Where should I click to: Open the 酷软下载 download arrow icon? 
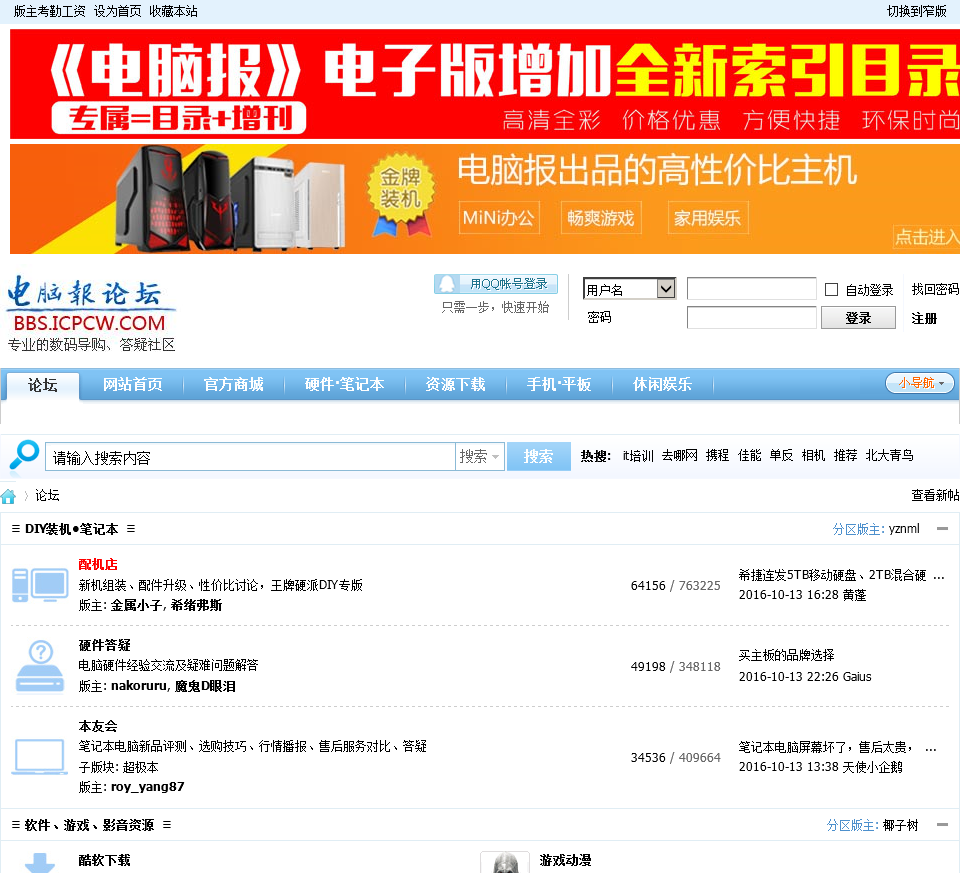tap(40, 862)
